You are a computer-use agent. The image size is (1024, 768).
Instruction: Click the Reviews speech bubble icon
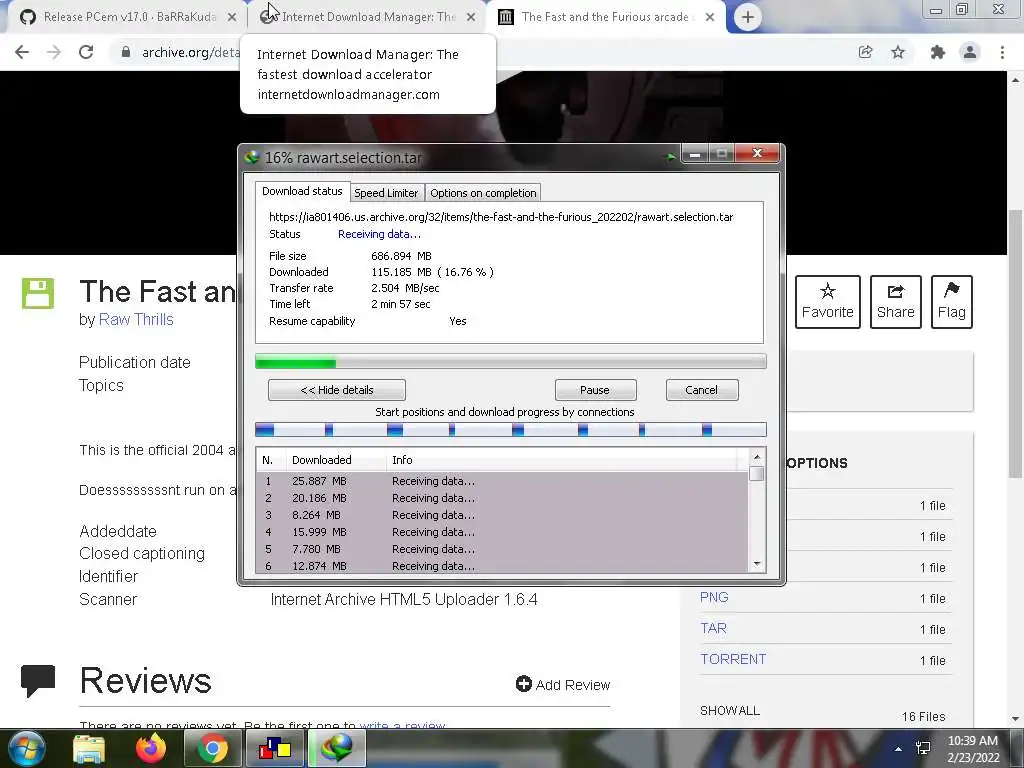click(38, 680)
